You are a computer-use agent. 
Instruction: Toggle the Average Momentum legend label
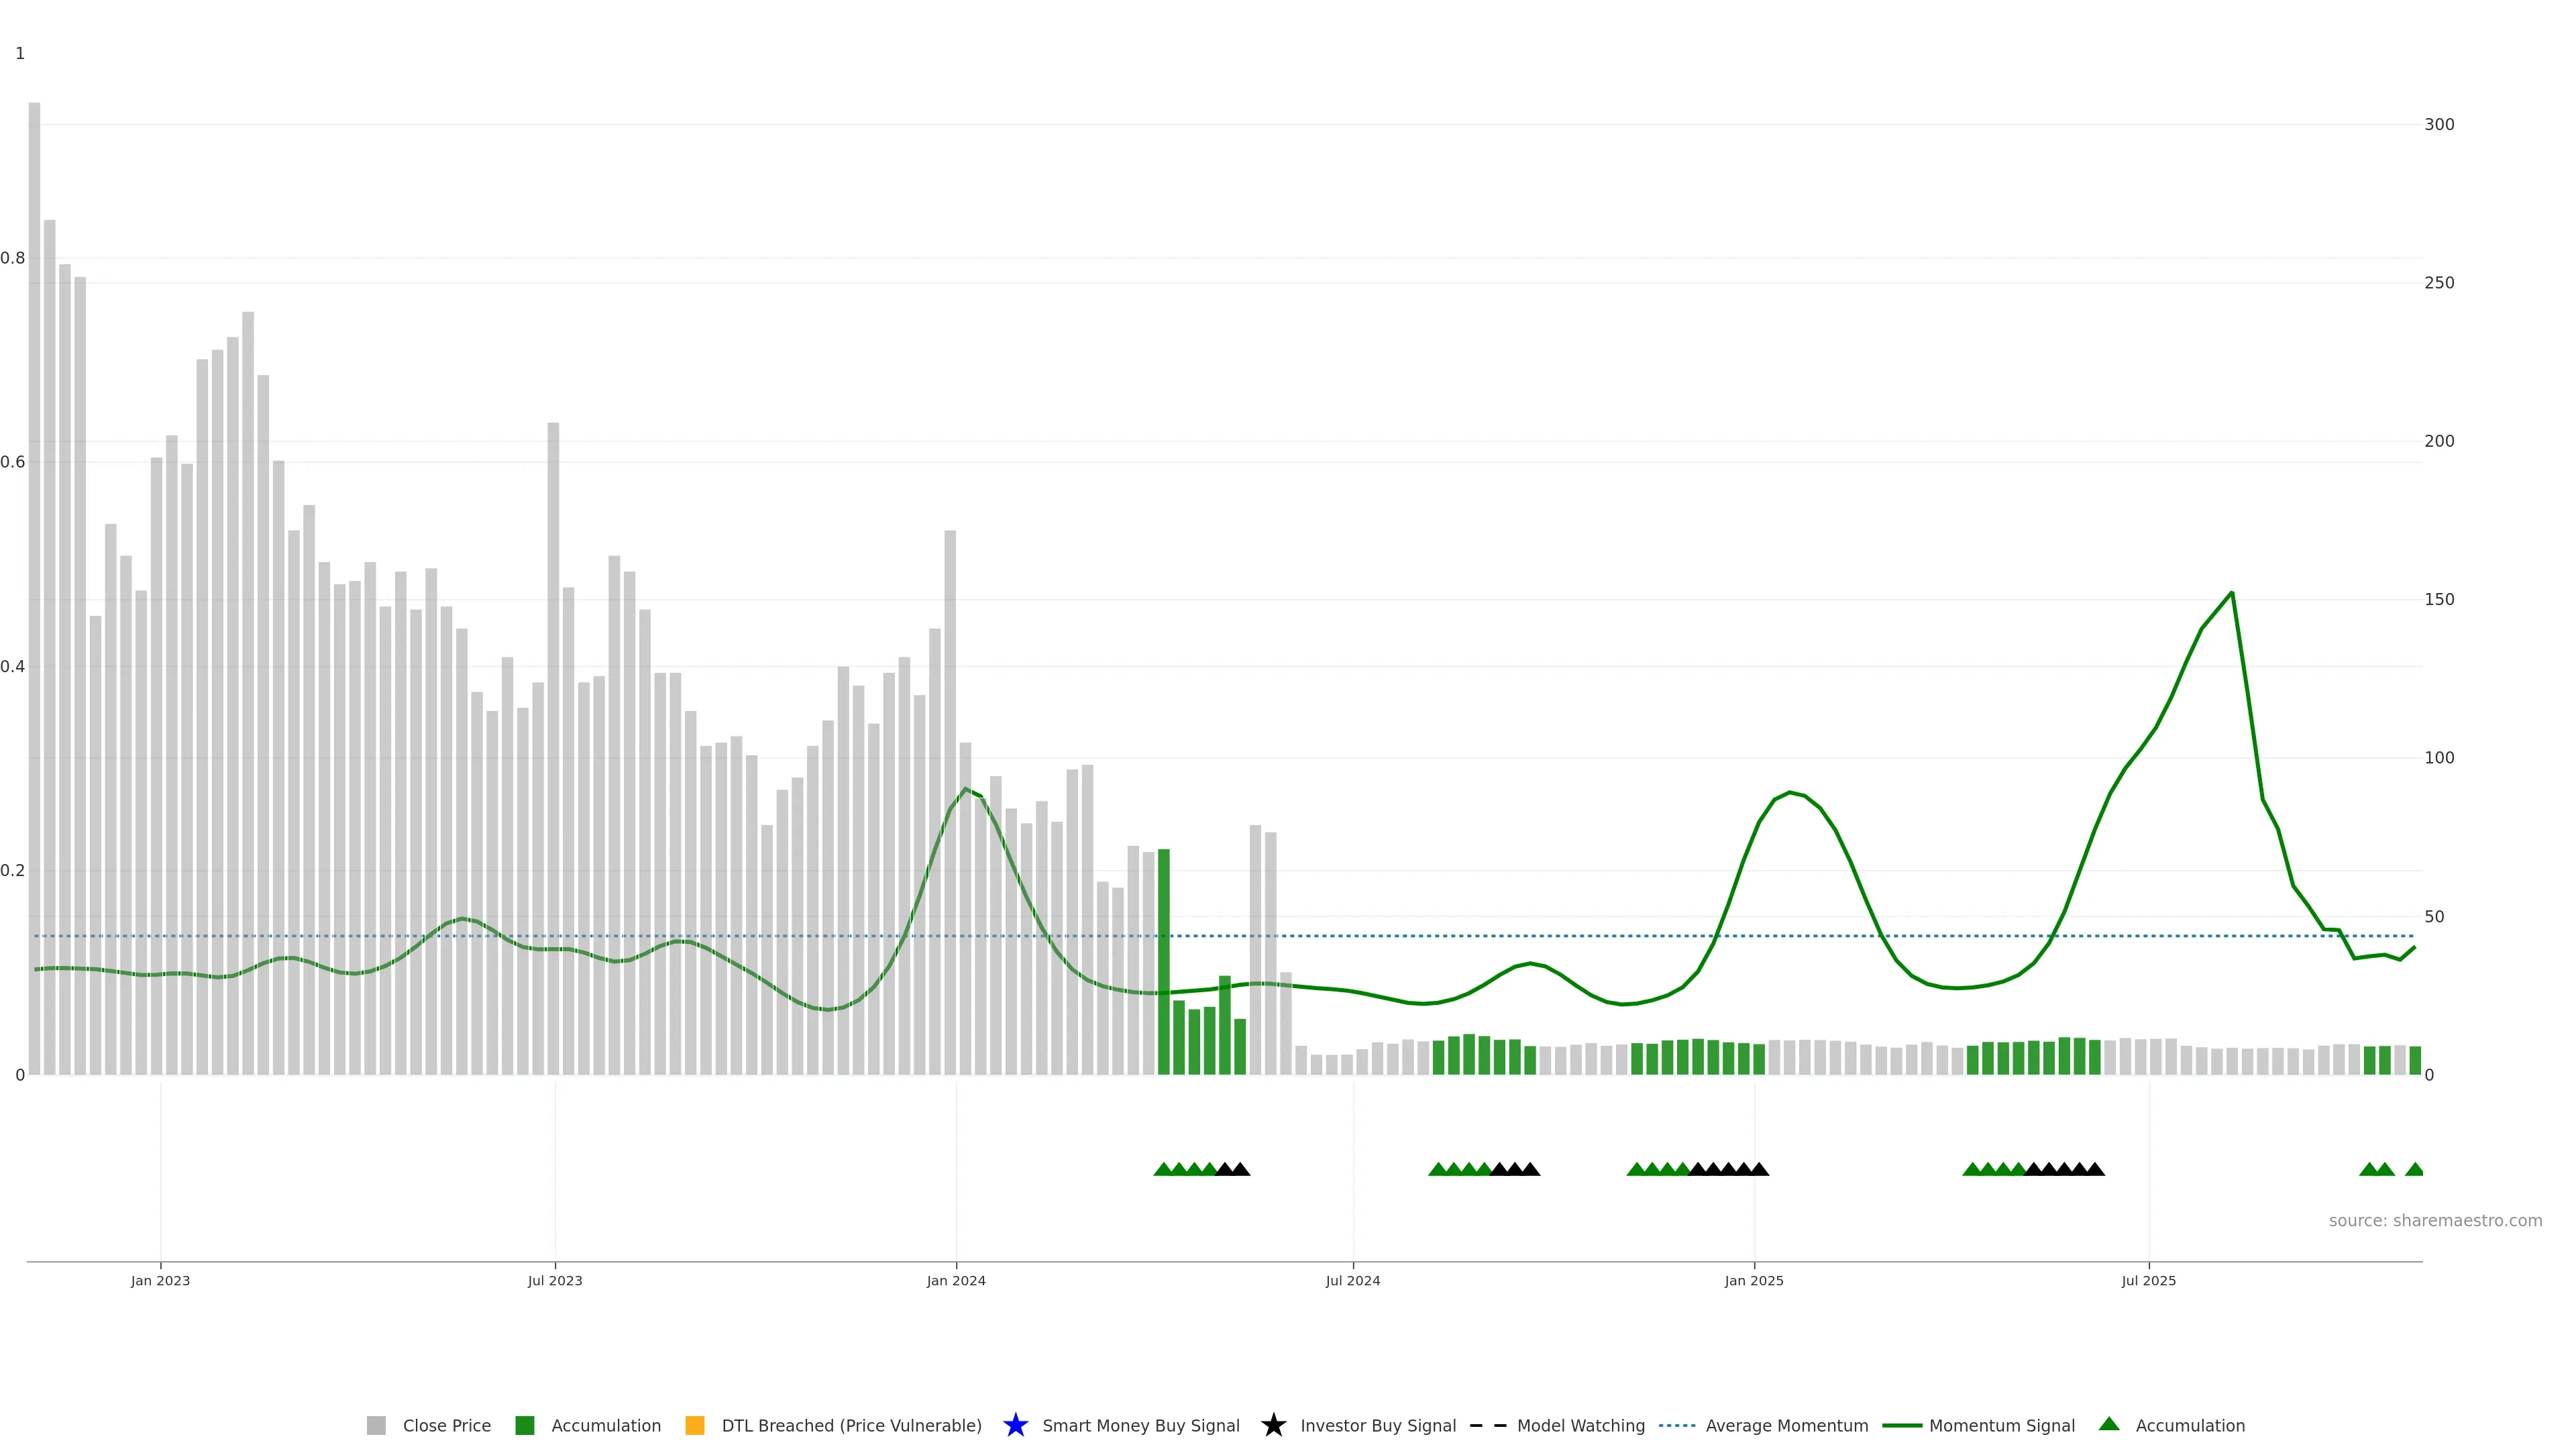tap(1786, 1425)
